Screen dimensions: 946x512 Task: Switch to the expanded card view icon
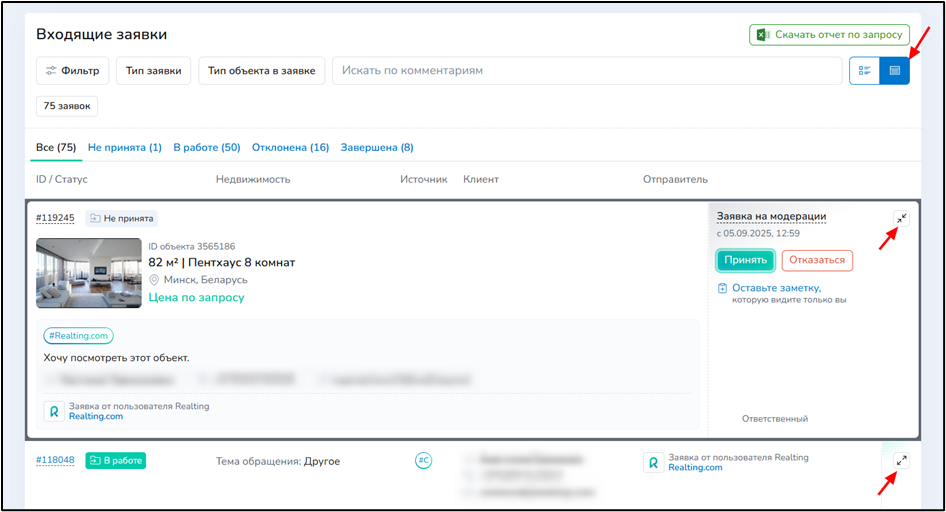click(x=895, y=71)
